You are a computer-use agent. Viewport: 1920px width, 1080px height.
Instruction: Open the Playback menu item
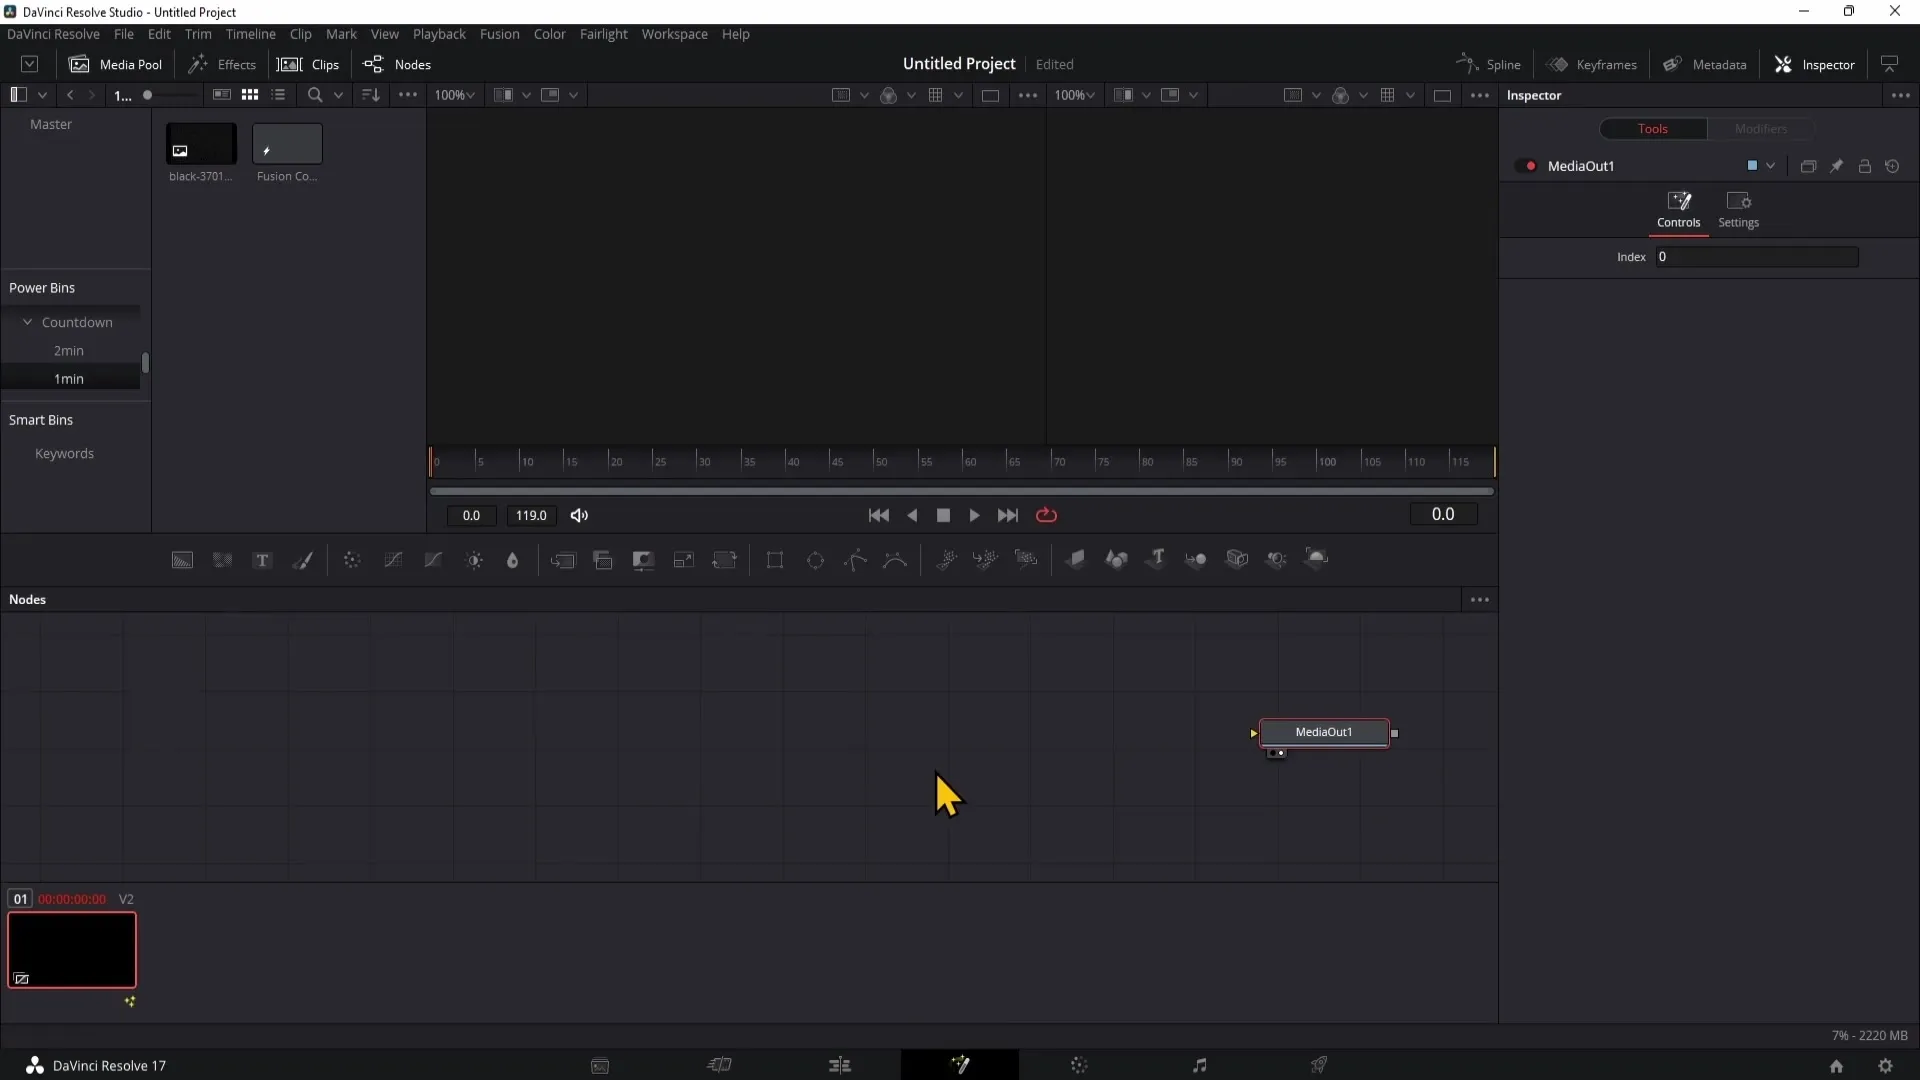pyautogui.click(x=440, y=34)
